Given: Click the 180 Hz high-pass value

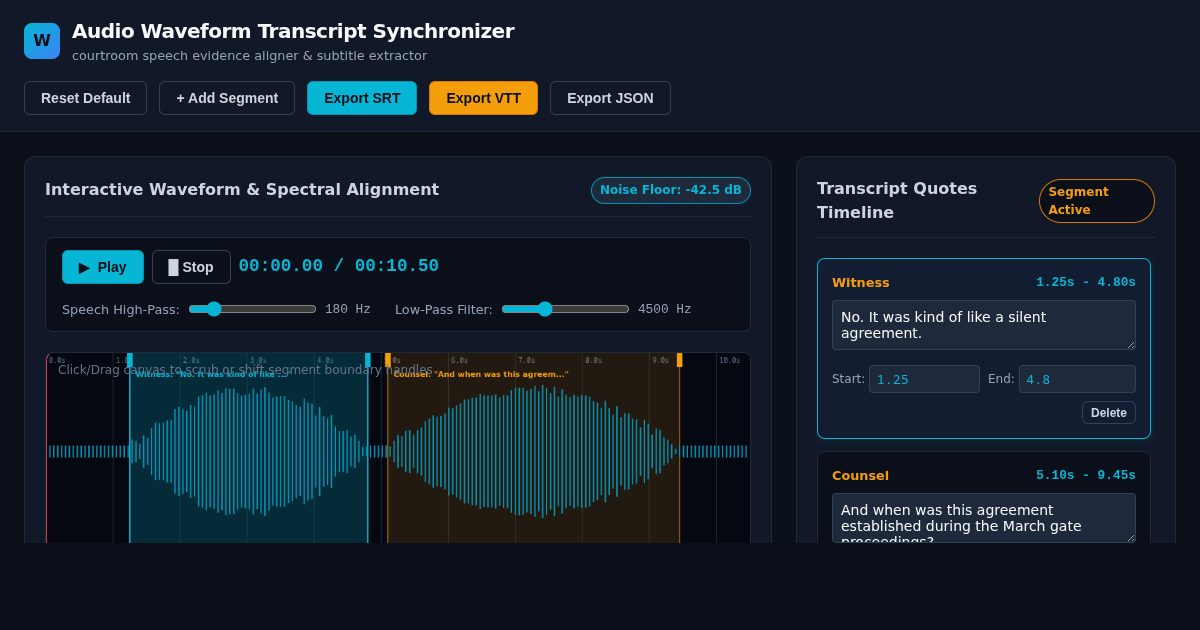Looking at the screenshot, I should 348,309.
